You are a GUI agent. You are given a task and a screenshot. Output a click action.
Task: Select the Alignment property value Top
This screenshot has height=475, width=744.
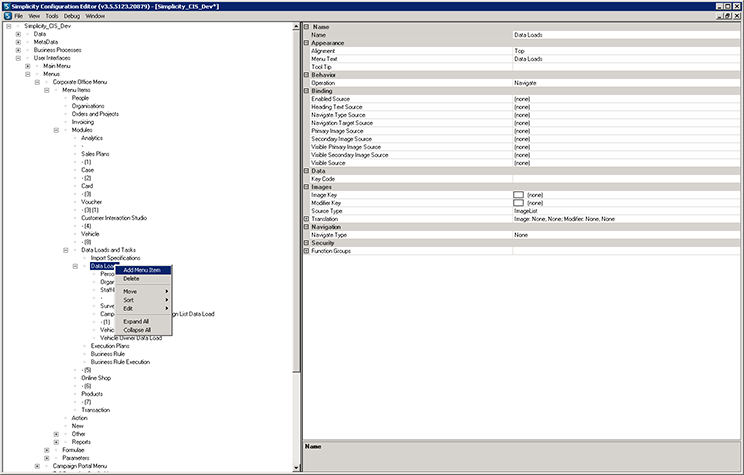point(626,51)
